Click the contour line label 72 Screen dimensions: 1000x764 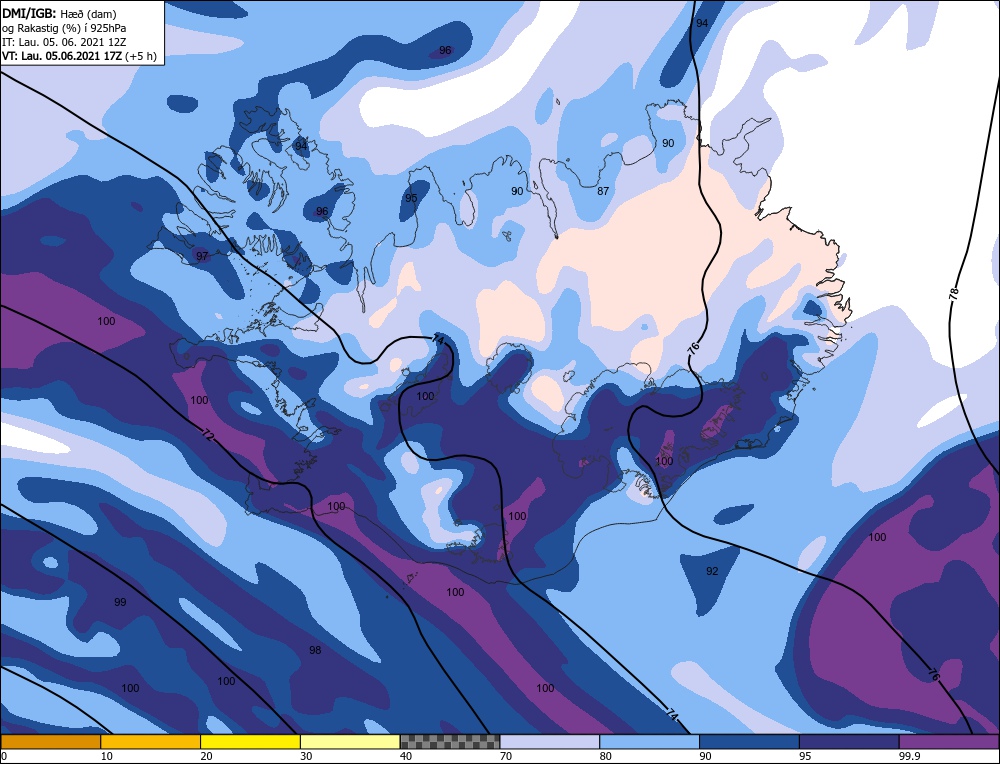[208, 436]
